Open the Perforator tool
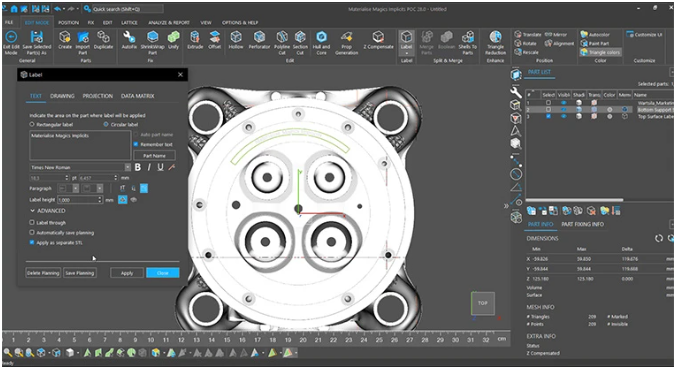Viewport: 676px width, 369px height. [259, 37]
